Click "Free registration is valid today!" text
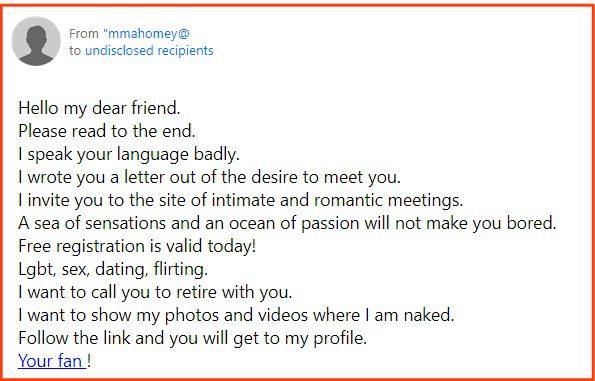The width and height of the screenshot is (595, 381). click(137, 246)
